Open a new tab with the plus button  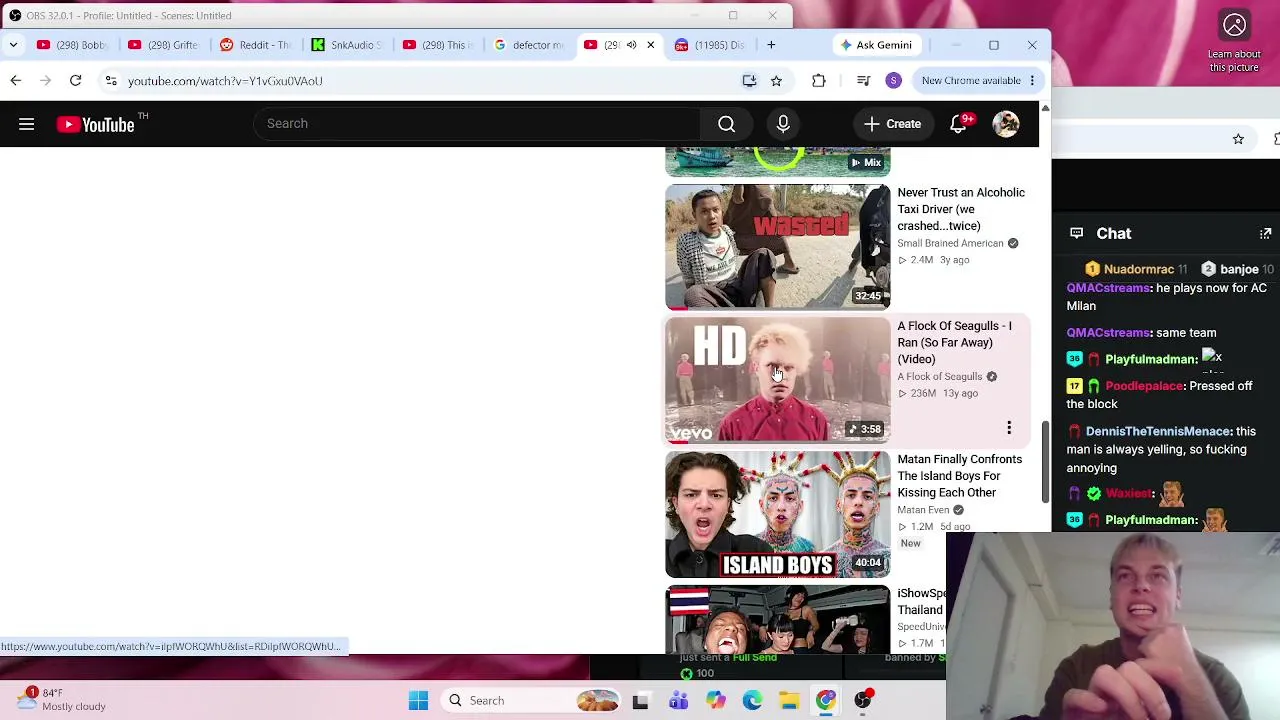click(x=771, y=45)
